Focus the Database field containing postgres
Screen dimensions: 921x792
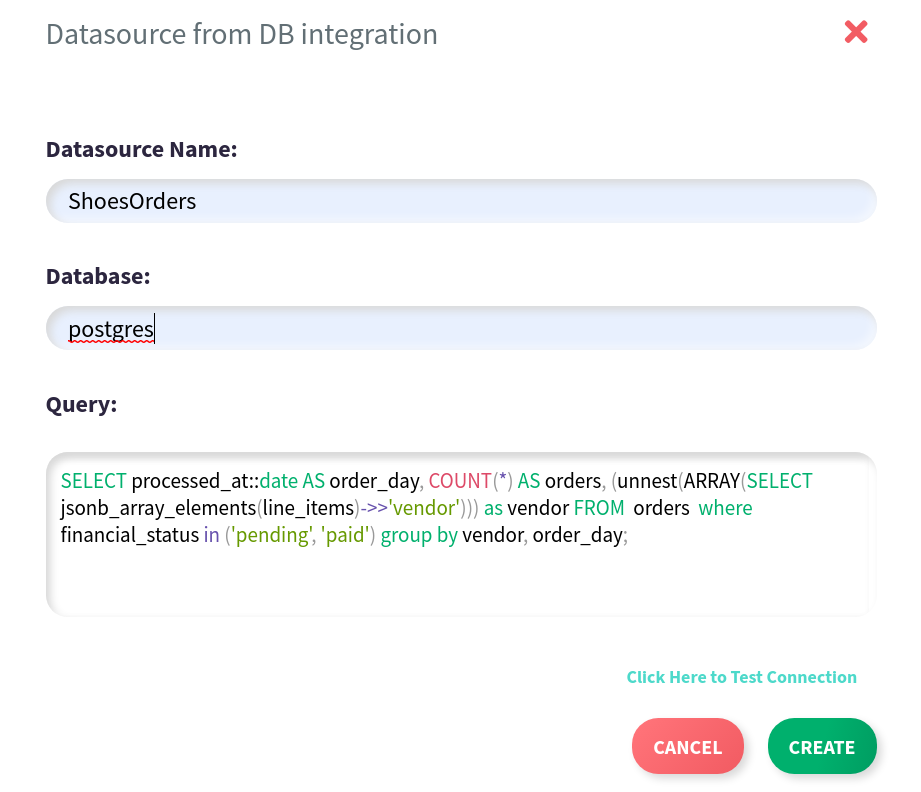tap(460, 328)
